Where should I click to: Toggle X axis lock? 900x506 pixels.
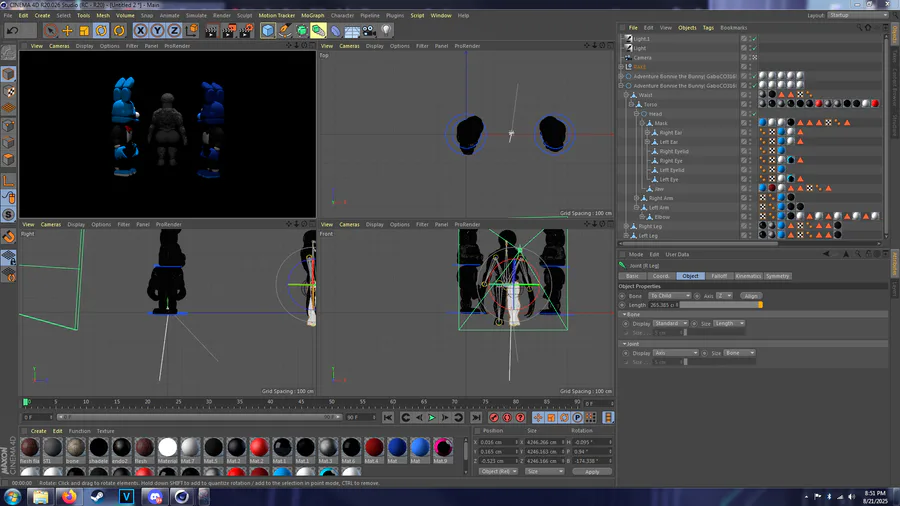(141, 30)
